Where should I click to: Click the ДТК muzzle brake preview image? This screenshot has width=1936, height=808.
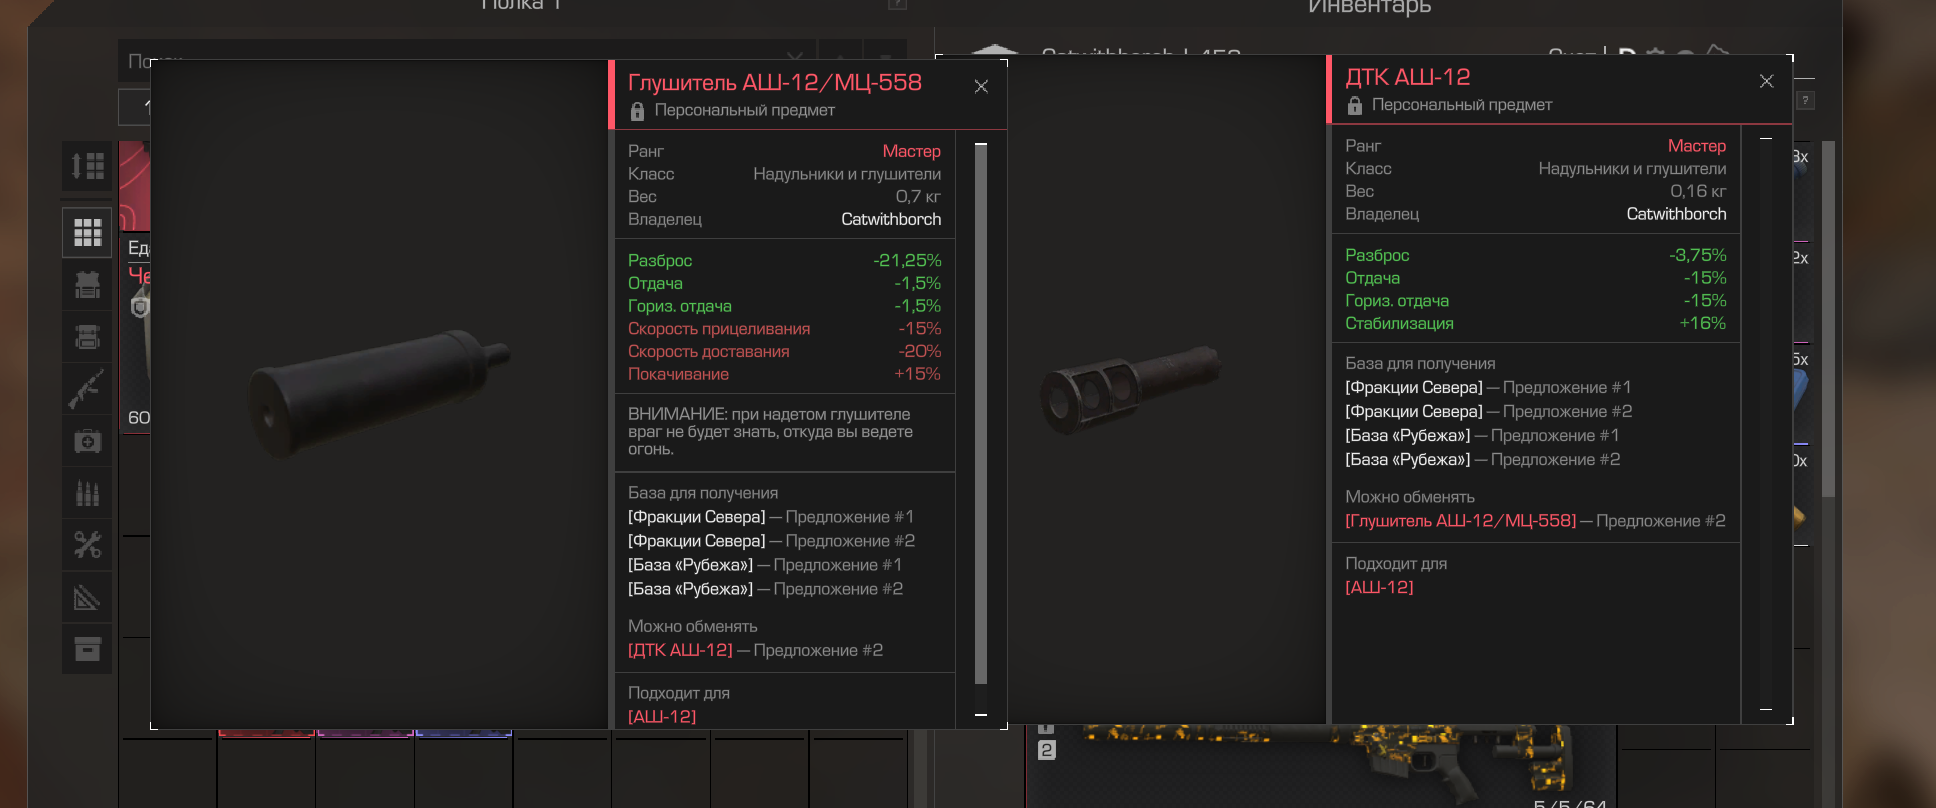pos(1130,390)
